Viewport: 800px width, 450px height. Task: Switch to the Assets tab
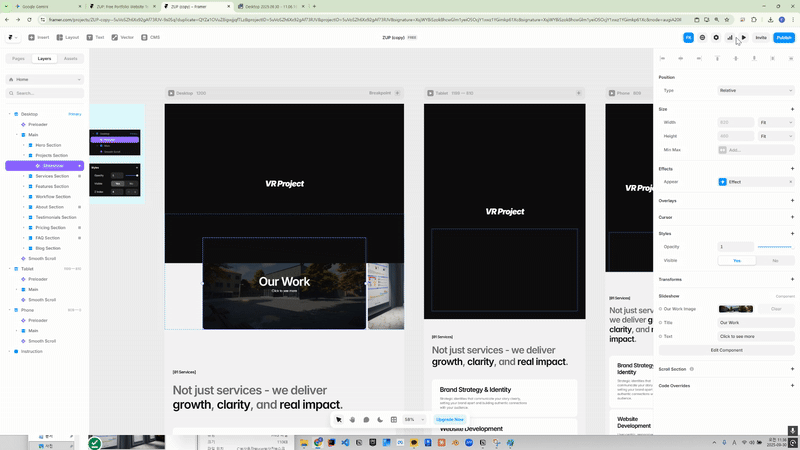pyautogui.click(x=70, y=59)
